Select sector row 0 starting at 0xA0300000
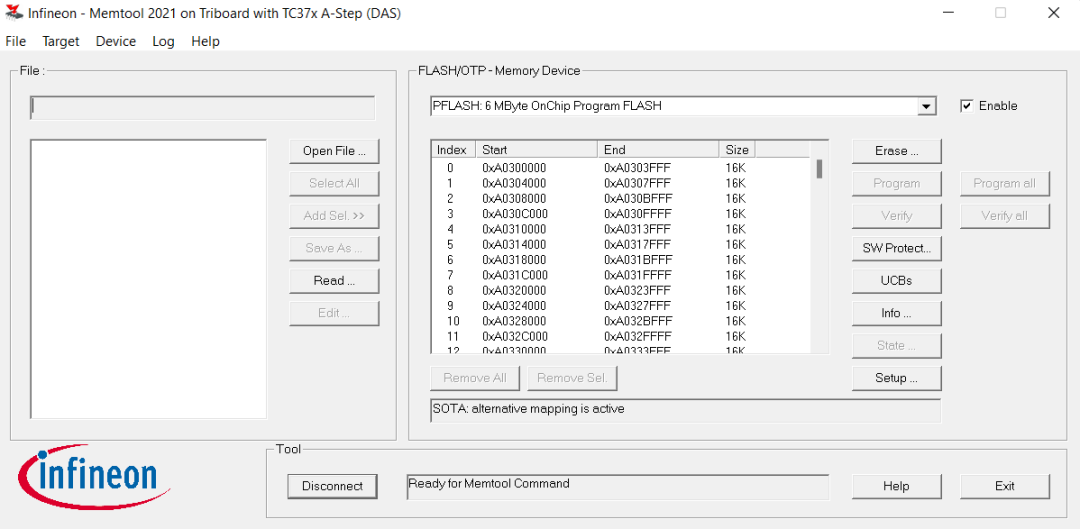Image resolution: width=1080 pixels, height=529 pixels. (620, 167)
